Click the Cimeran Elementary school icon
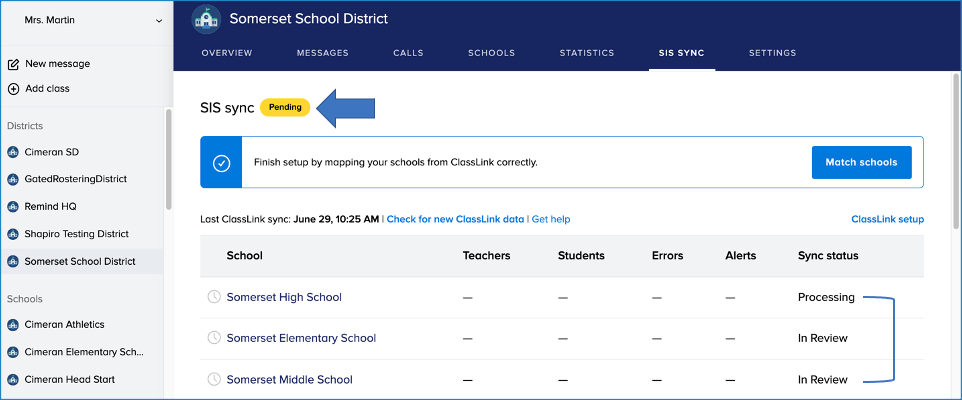Screen dimensions: 962x400 13,352
